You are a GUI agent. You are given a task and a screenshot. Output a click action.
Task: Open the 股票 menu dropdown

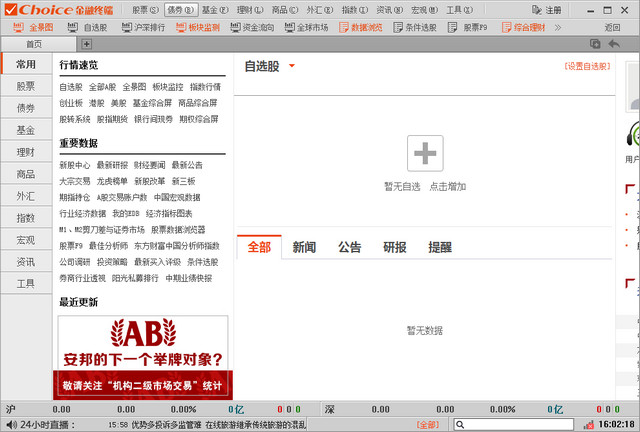pyautogui.click(x=144, y=9)
